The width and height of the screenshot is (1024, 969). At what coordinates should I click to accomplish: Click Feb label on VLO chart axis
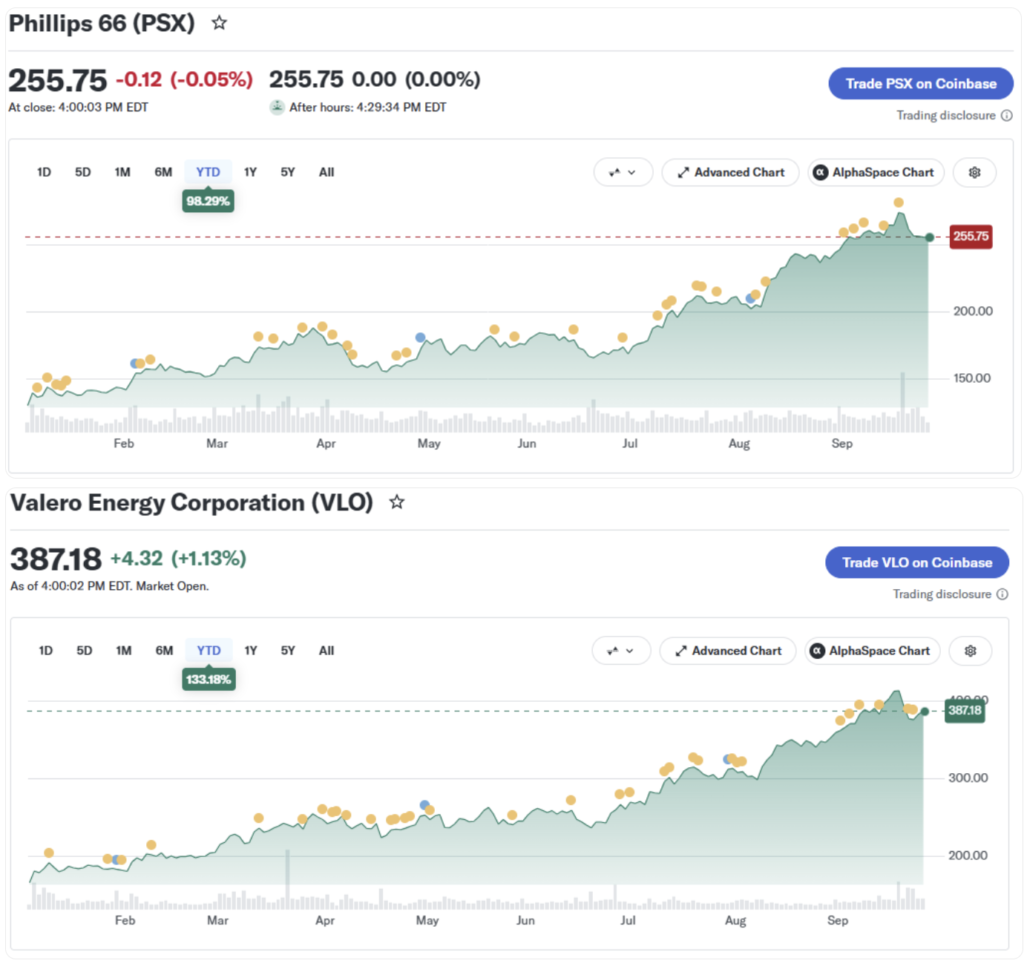(125, 920)
